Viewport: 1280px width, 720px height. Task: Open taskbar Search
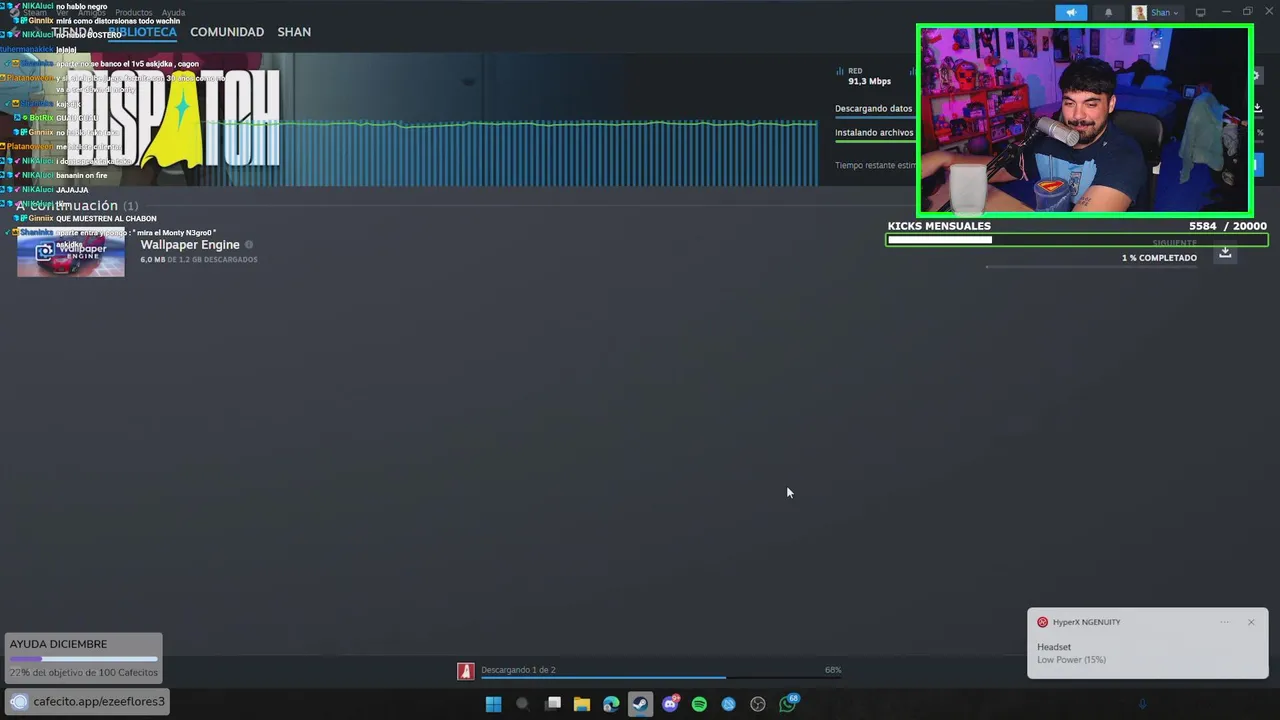click(522, 704)
